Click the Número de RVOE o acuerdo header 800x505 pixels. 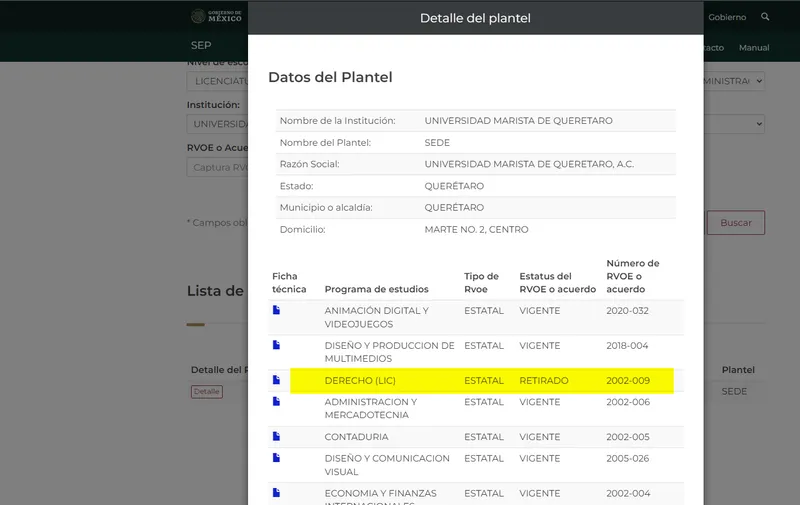(633, 276)
